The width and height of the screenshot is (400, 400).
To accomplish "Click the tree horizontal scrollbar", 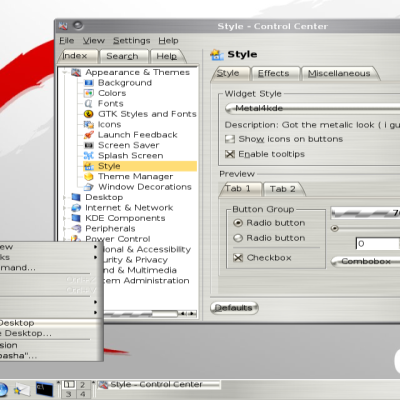I will (x=150, y=314).
